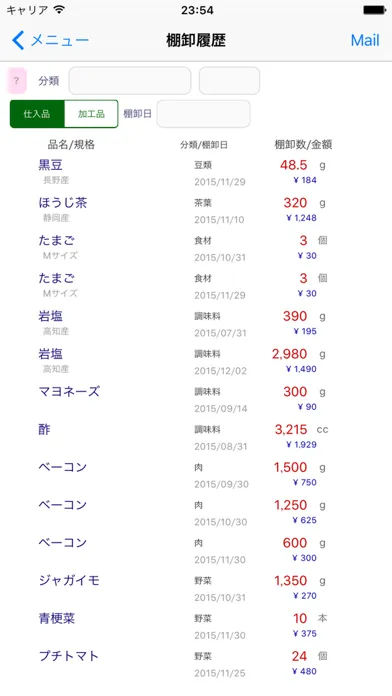Open the 分類 category selection field
The image size is (392, 696).
[x=130, y=81]
